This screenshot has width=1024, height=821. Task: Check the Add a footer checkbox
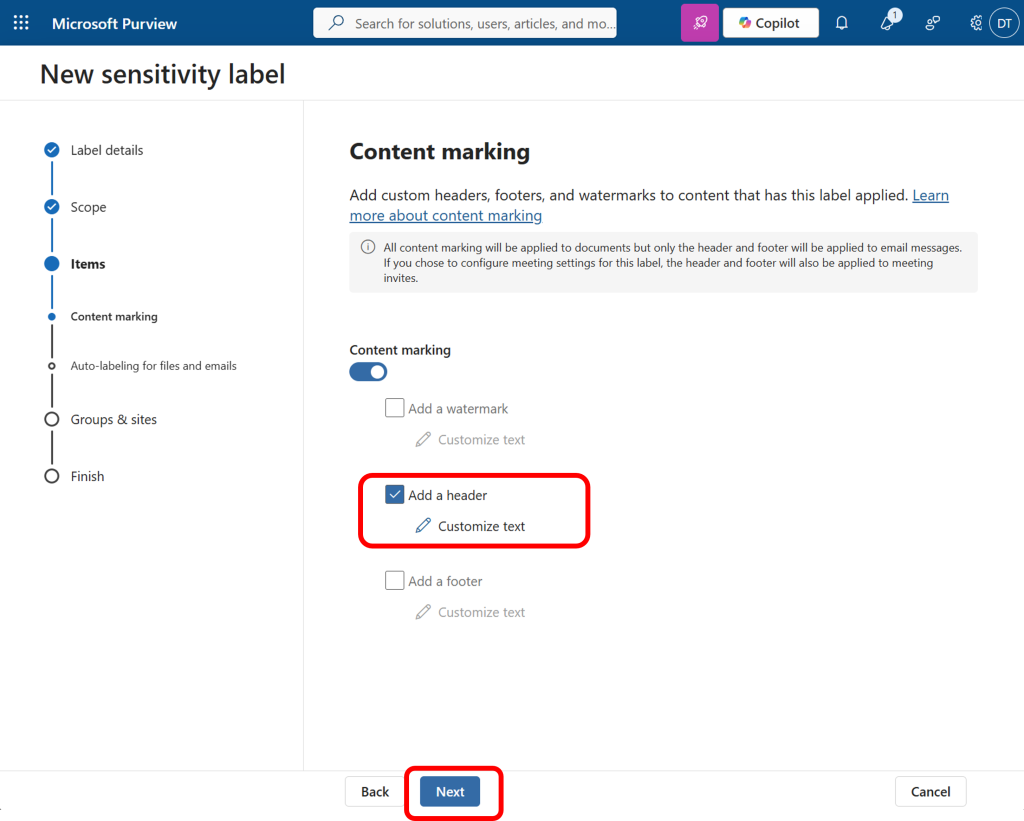(x=394, y=581)
